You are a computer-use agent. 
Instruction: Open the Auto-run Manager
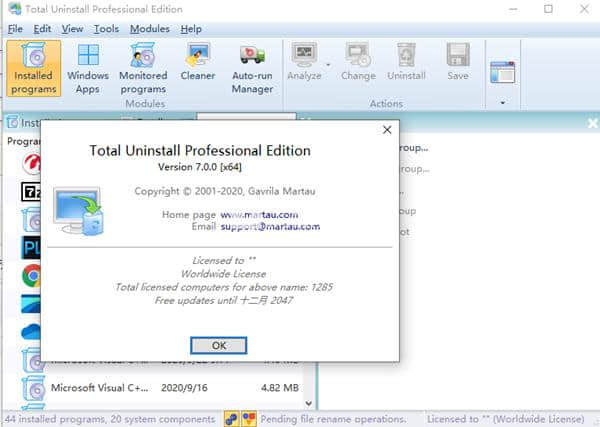click(252, 68)
